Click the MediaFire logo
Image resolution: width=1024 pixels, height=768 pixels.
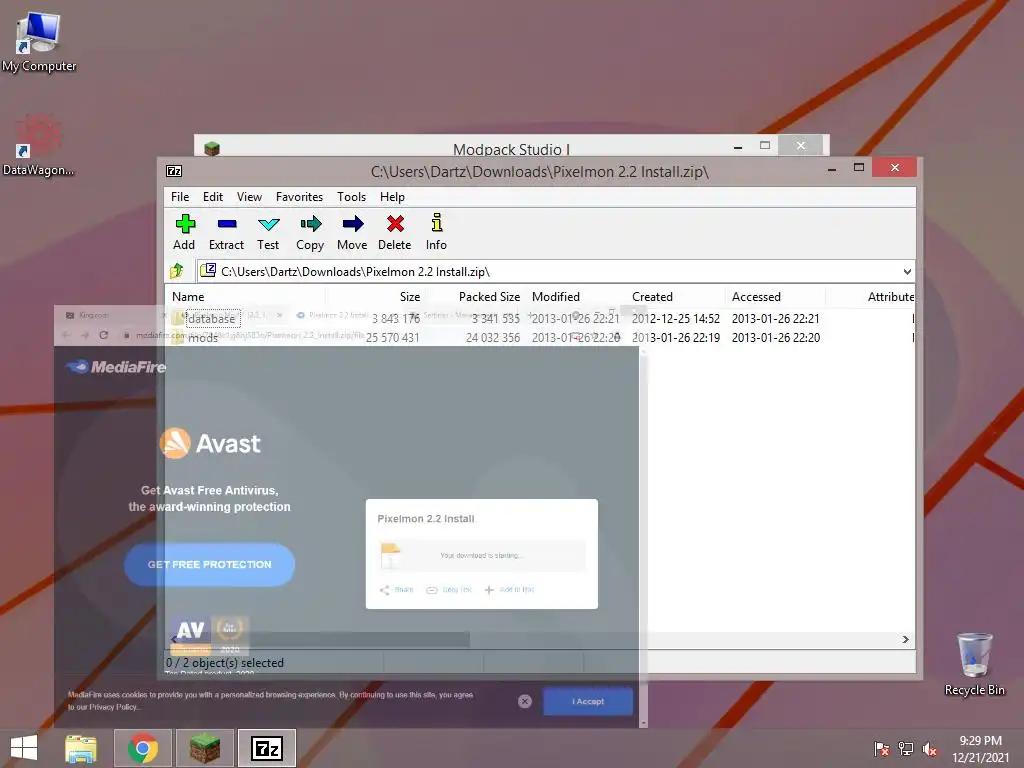click(x=116, y=367)
